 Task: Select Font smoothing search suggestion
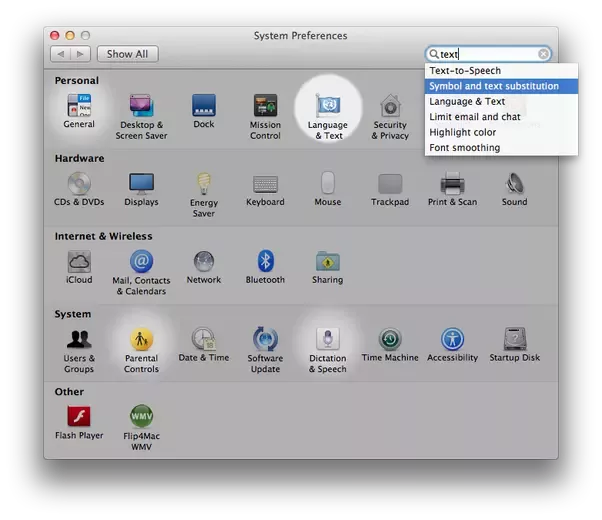[501, 147]
